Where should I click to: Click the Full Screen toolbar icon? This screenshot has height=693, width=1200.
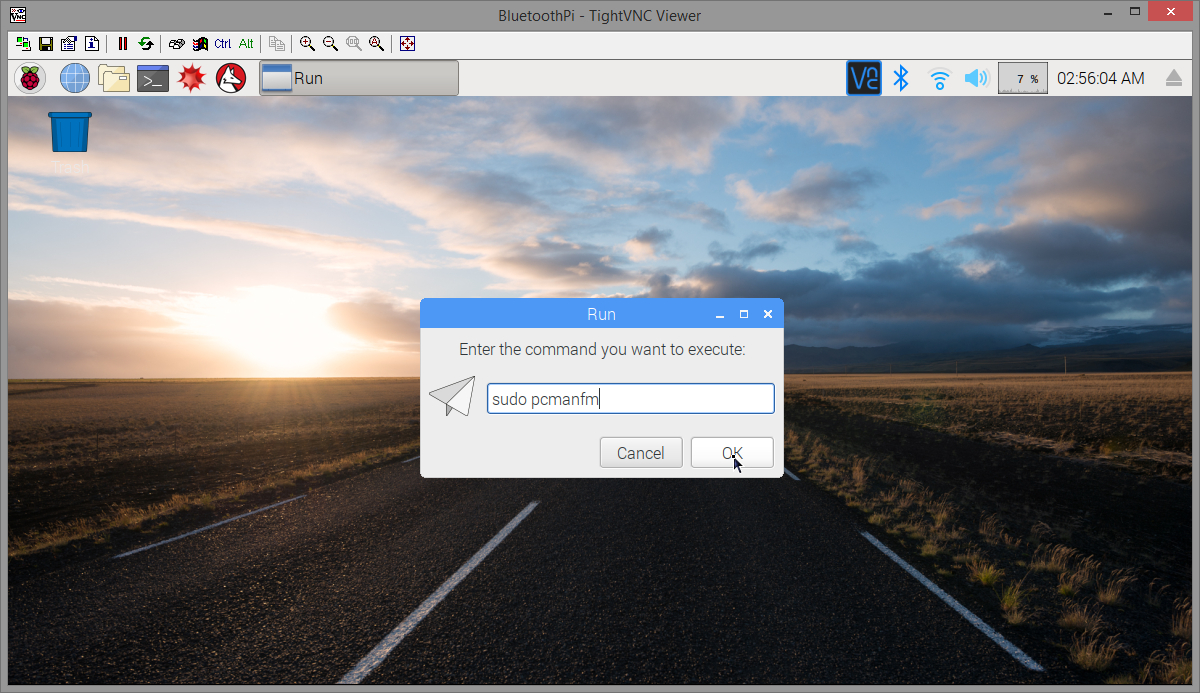[x=407, y=44]
